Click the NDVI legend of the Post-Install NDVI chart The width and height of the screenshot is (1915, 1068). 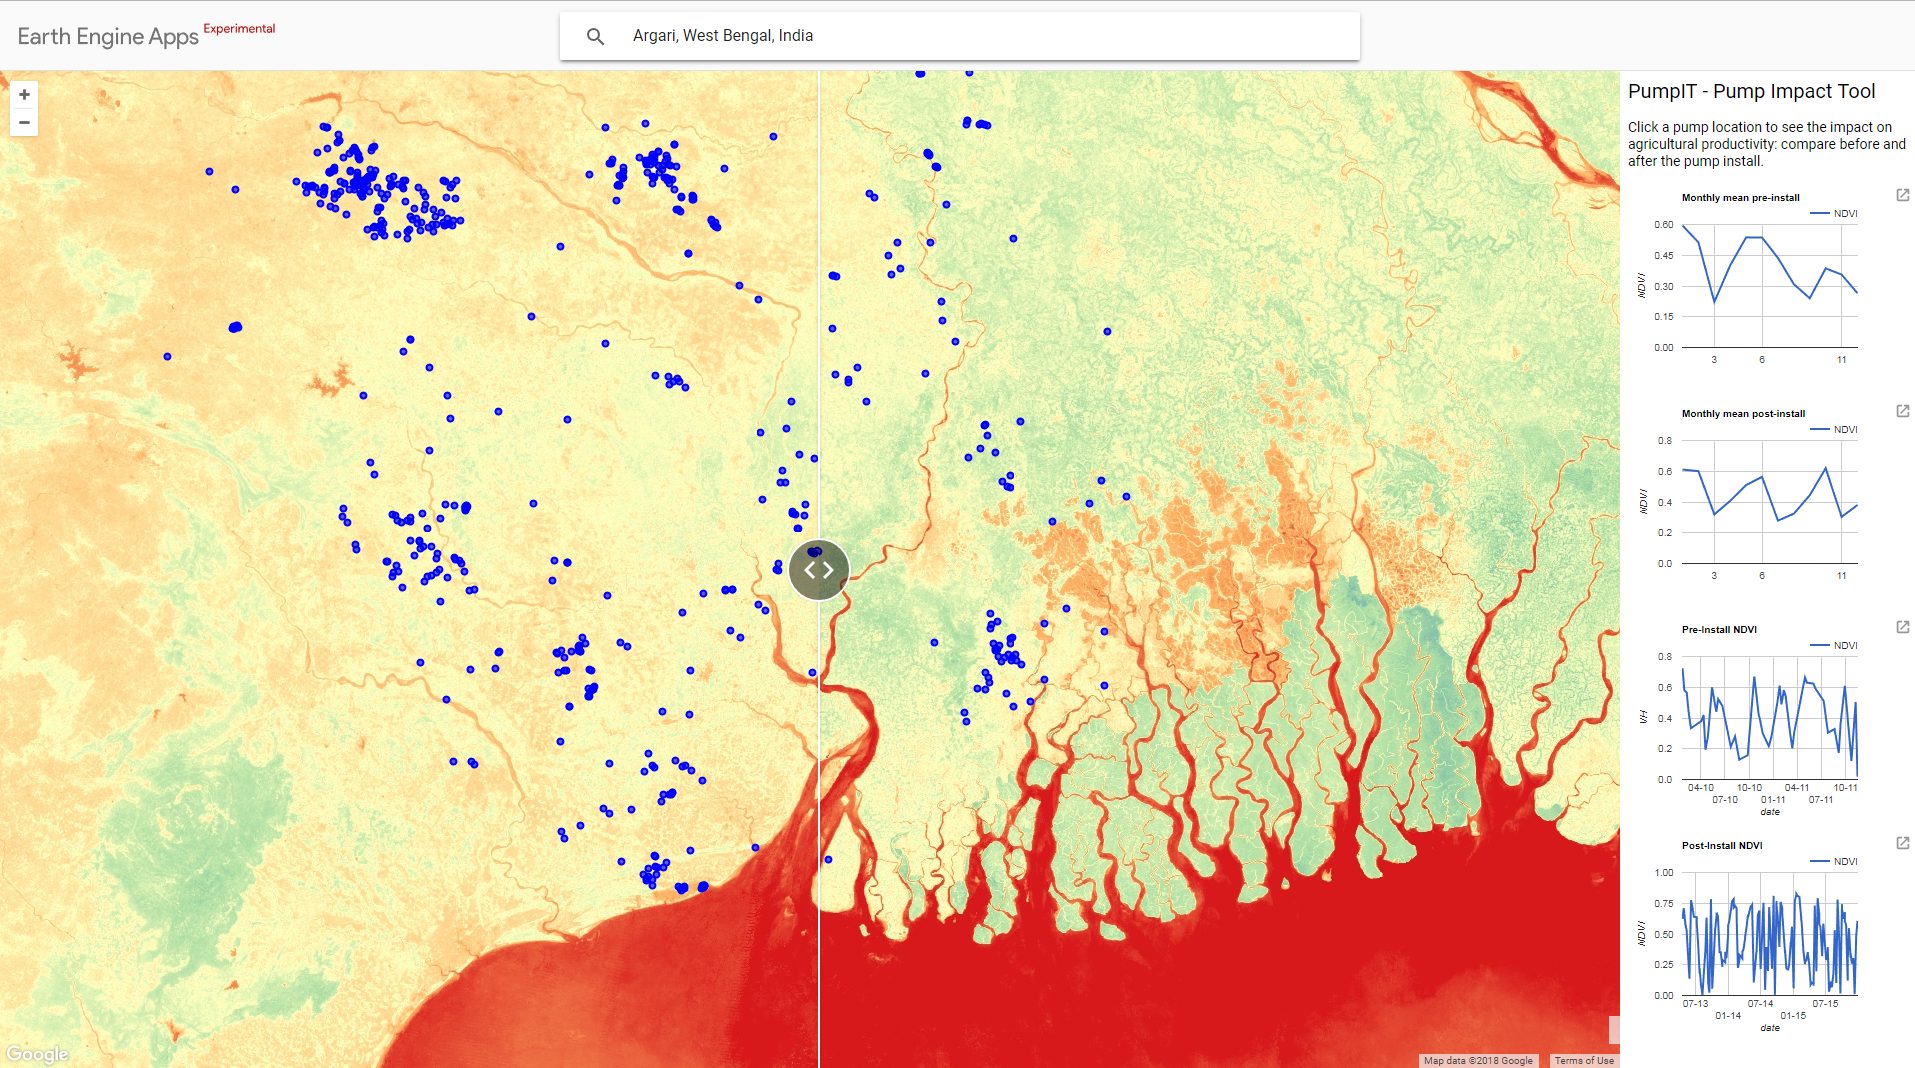pyautogui.click(x=1834, y=862)
